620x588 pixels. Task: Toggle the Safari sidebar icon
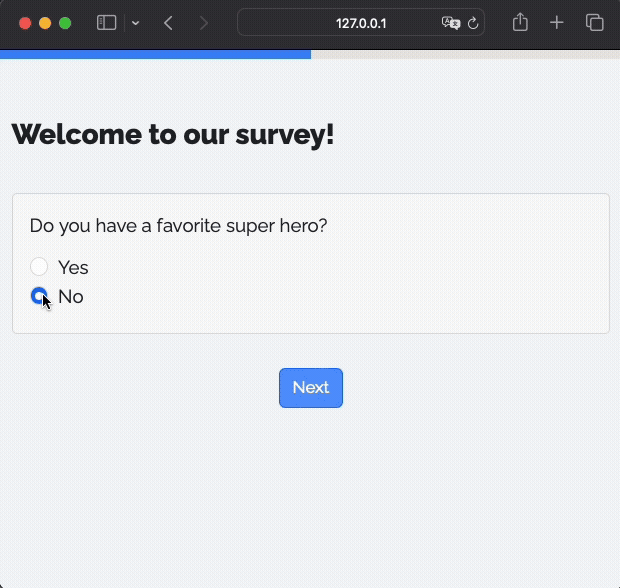coord(106,23)
